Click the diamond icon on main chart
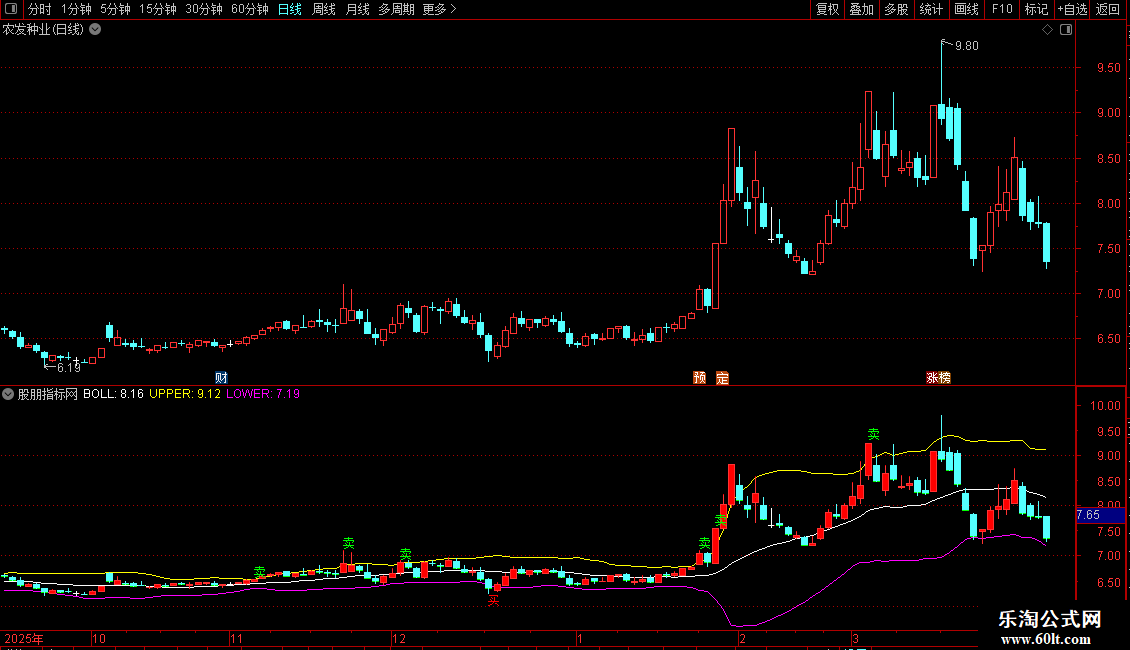The height and width of the screenshot is (650, 1130). (1048, 30)
